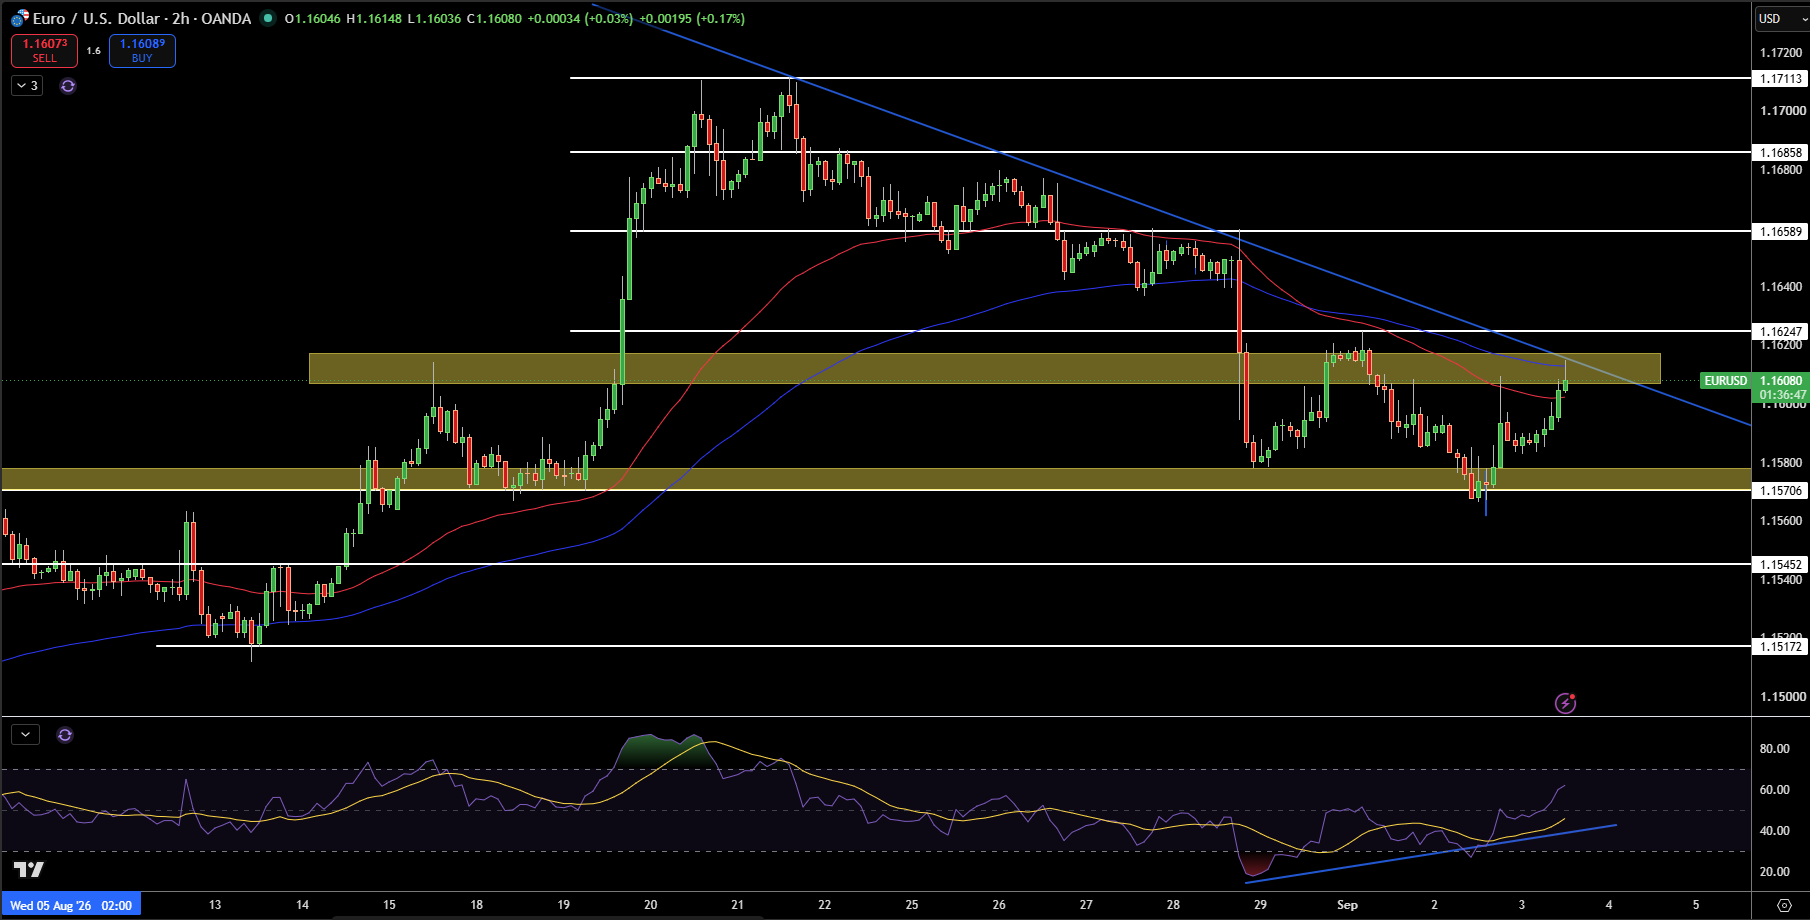This screenshot has width=1810, height=920.
Task: Click the spread value 1.6 between buttons
Action: [93, 51]
